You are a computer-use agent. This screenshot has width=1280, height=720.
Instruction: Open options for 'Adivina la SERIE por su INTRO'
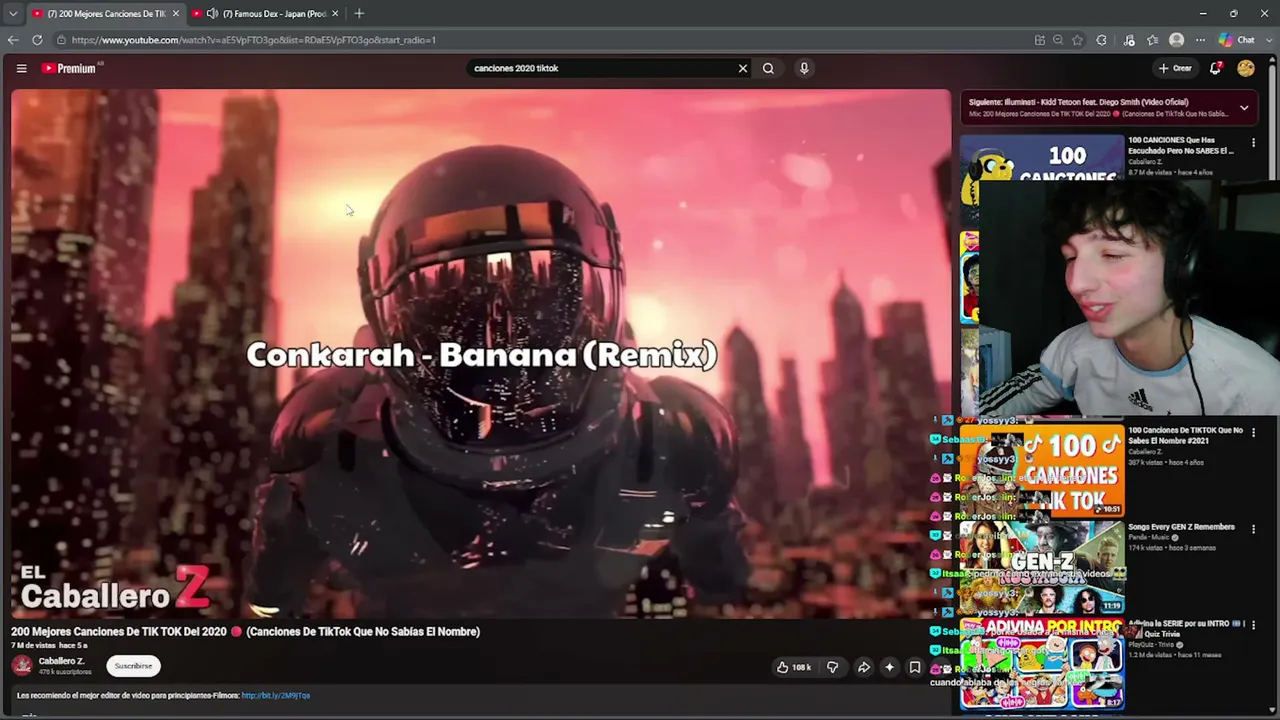pos(1253,626)
